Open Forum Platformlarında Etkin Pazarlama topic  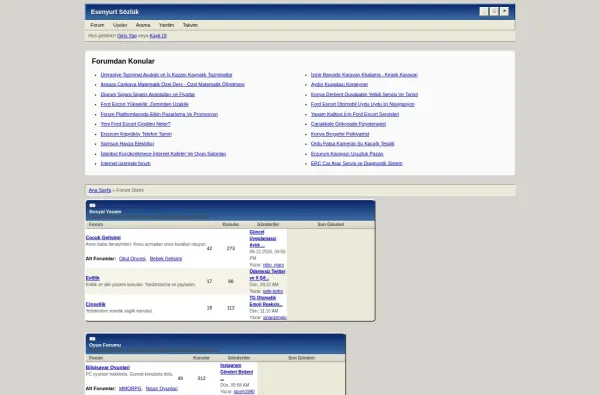(159, 114)
